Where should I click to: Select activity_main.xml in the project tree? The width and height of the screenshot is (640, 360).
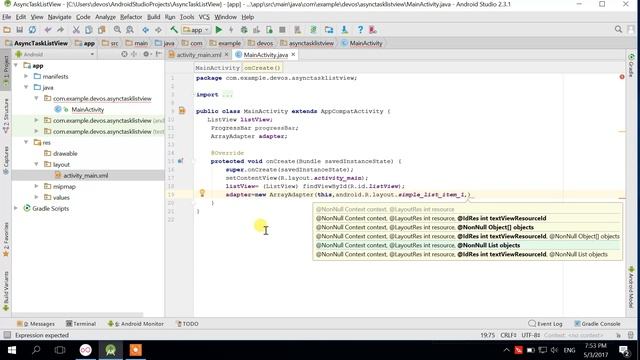coord(85,176)
